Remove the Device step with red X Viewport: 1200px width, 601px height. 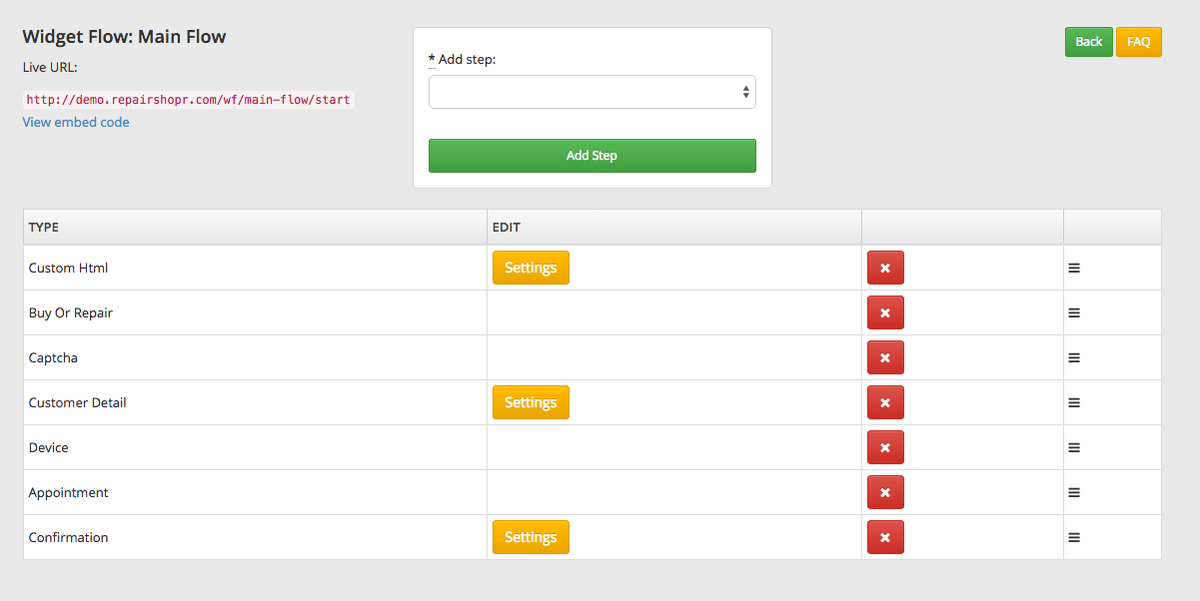885,448
